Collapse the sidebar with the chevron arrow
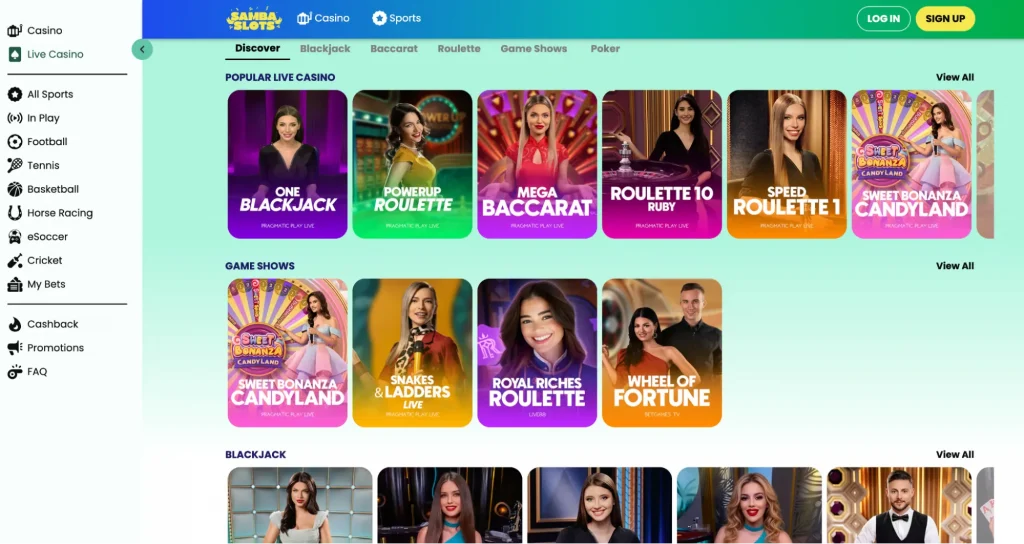The height and width of the screenshot is (544, 1024). [142, 49]
